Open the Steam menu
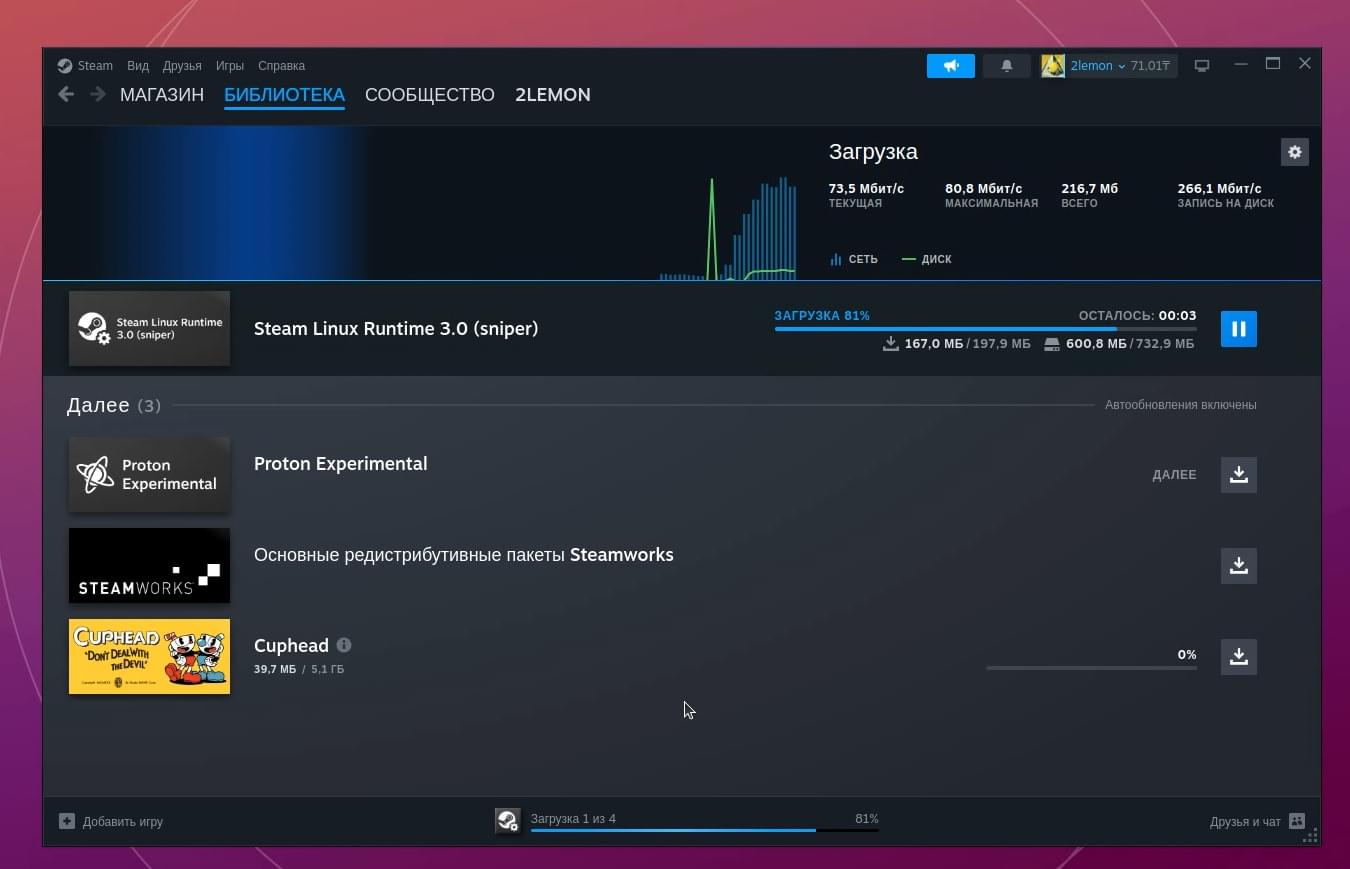Viewport: 1350px width, 869px height. click(95, 66)
